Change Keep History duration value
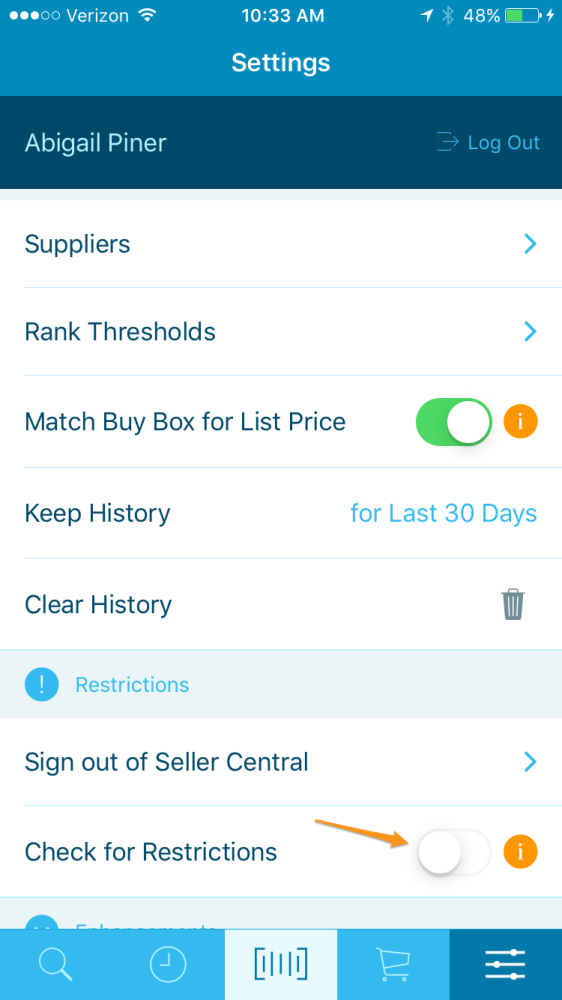Image resolution: width=562 pixels, height=1000 pixels. pyautogui.click(x=443, y=513)
